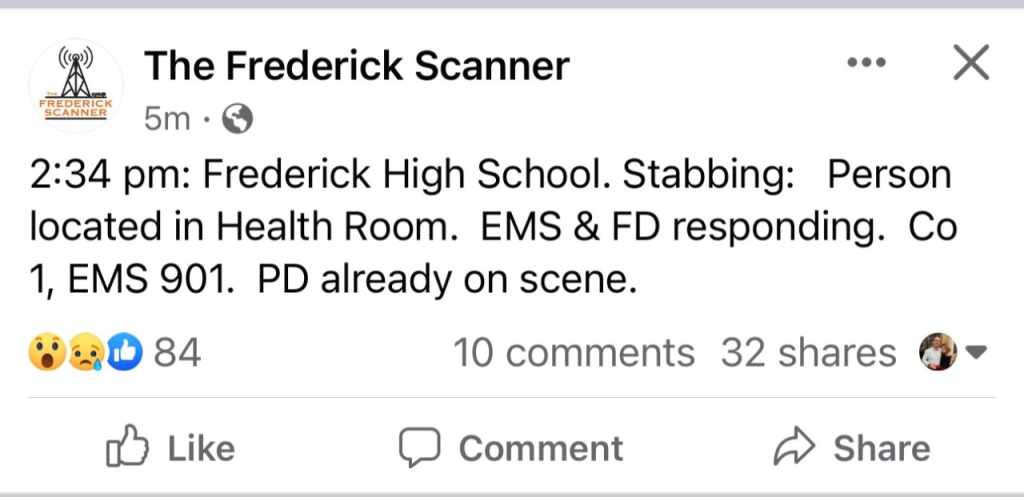The height and width of the screenshot is (497, 1024).
Task: Click the thumbs-up outline icon
Action: click(127, 447)
